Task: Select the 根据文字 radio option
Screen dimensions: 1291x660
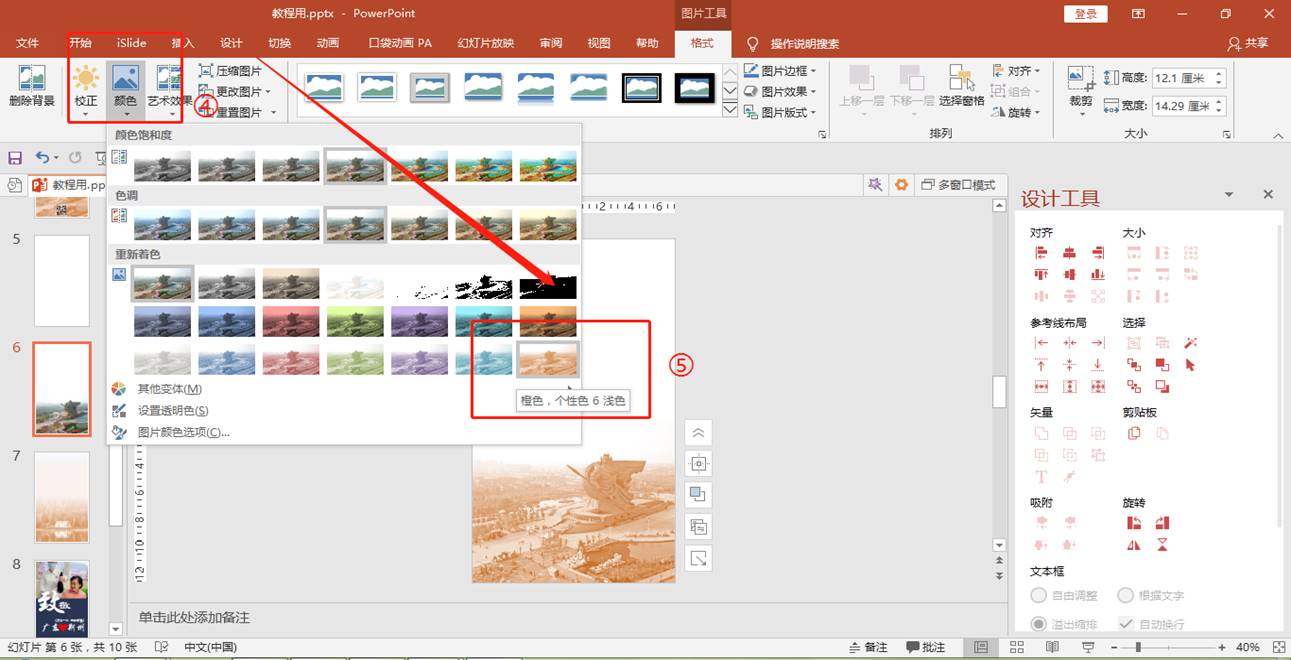Action: pyautogui.click(x=1126, y=595)
